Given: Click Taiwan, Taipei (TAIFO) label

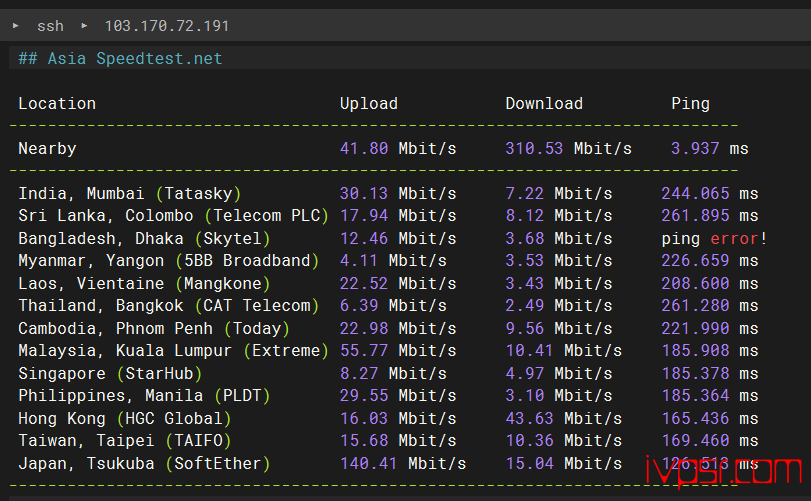Looking at the screenshot, I should 125,441.
